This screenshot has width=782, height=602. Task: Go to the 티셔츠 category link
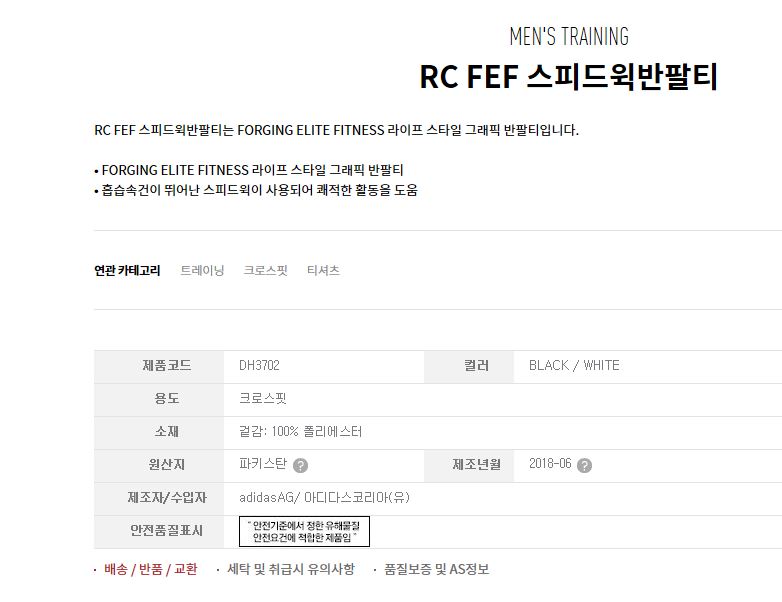click(x=323, y=270)
